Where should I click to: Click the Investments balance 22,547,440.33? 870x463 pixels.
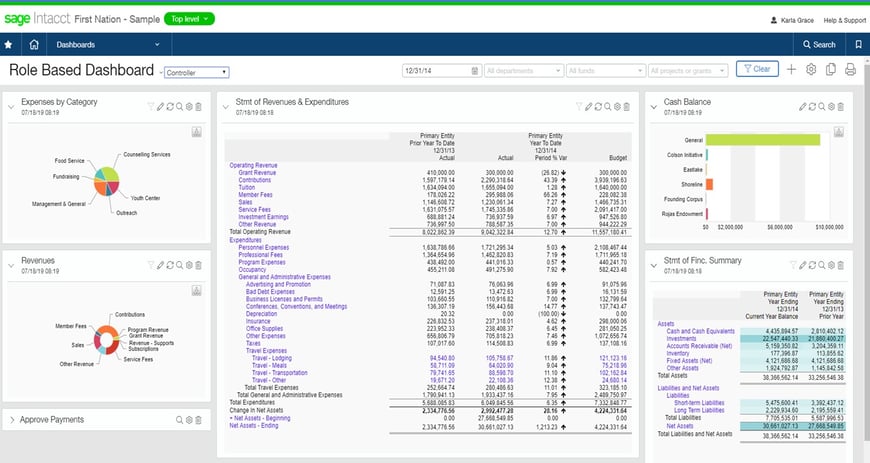click(780, 339)
